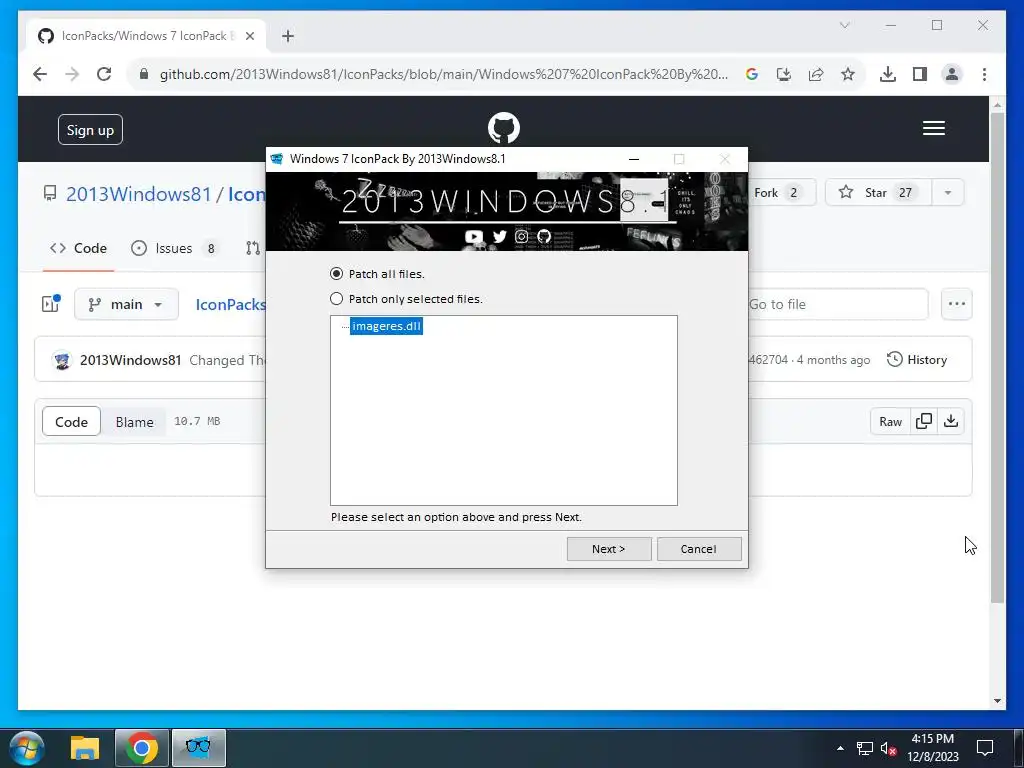Switch to the Code repository tab

(78, 248)
